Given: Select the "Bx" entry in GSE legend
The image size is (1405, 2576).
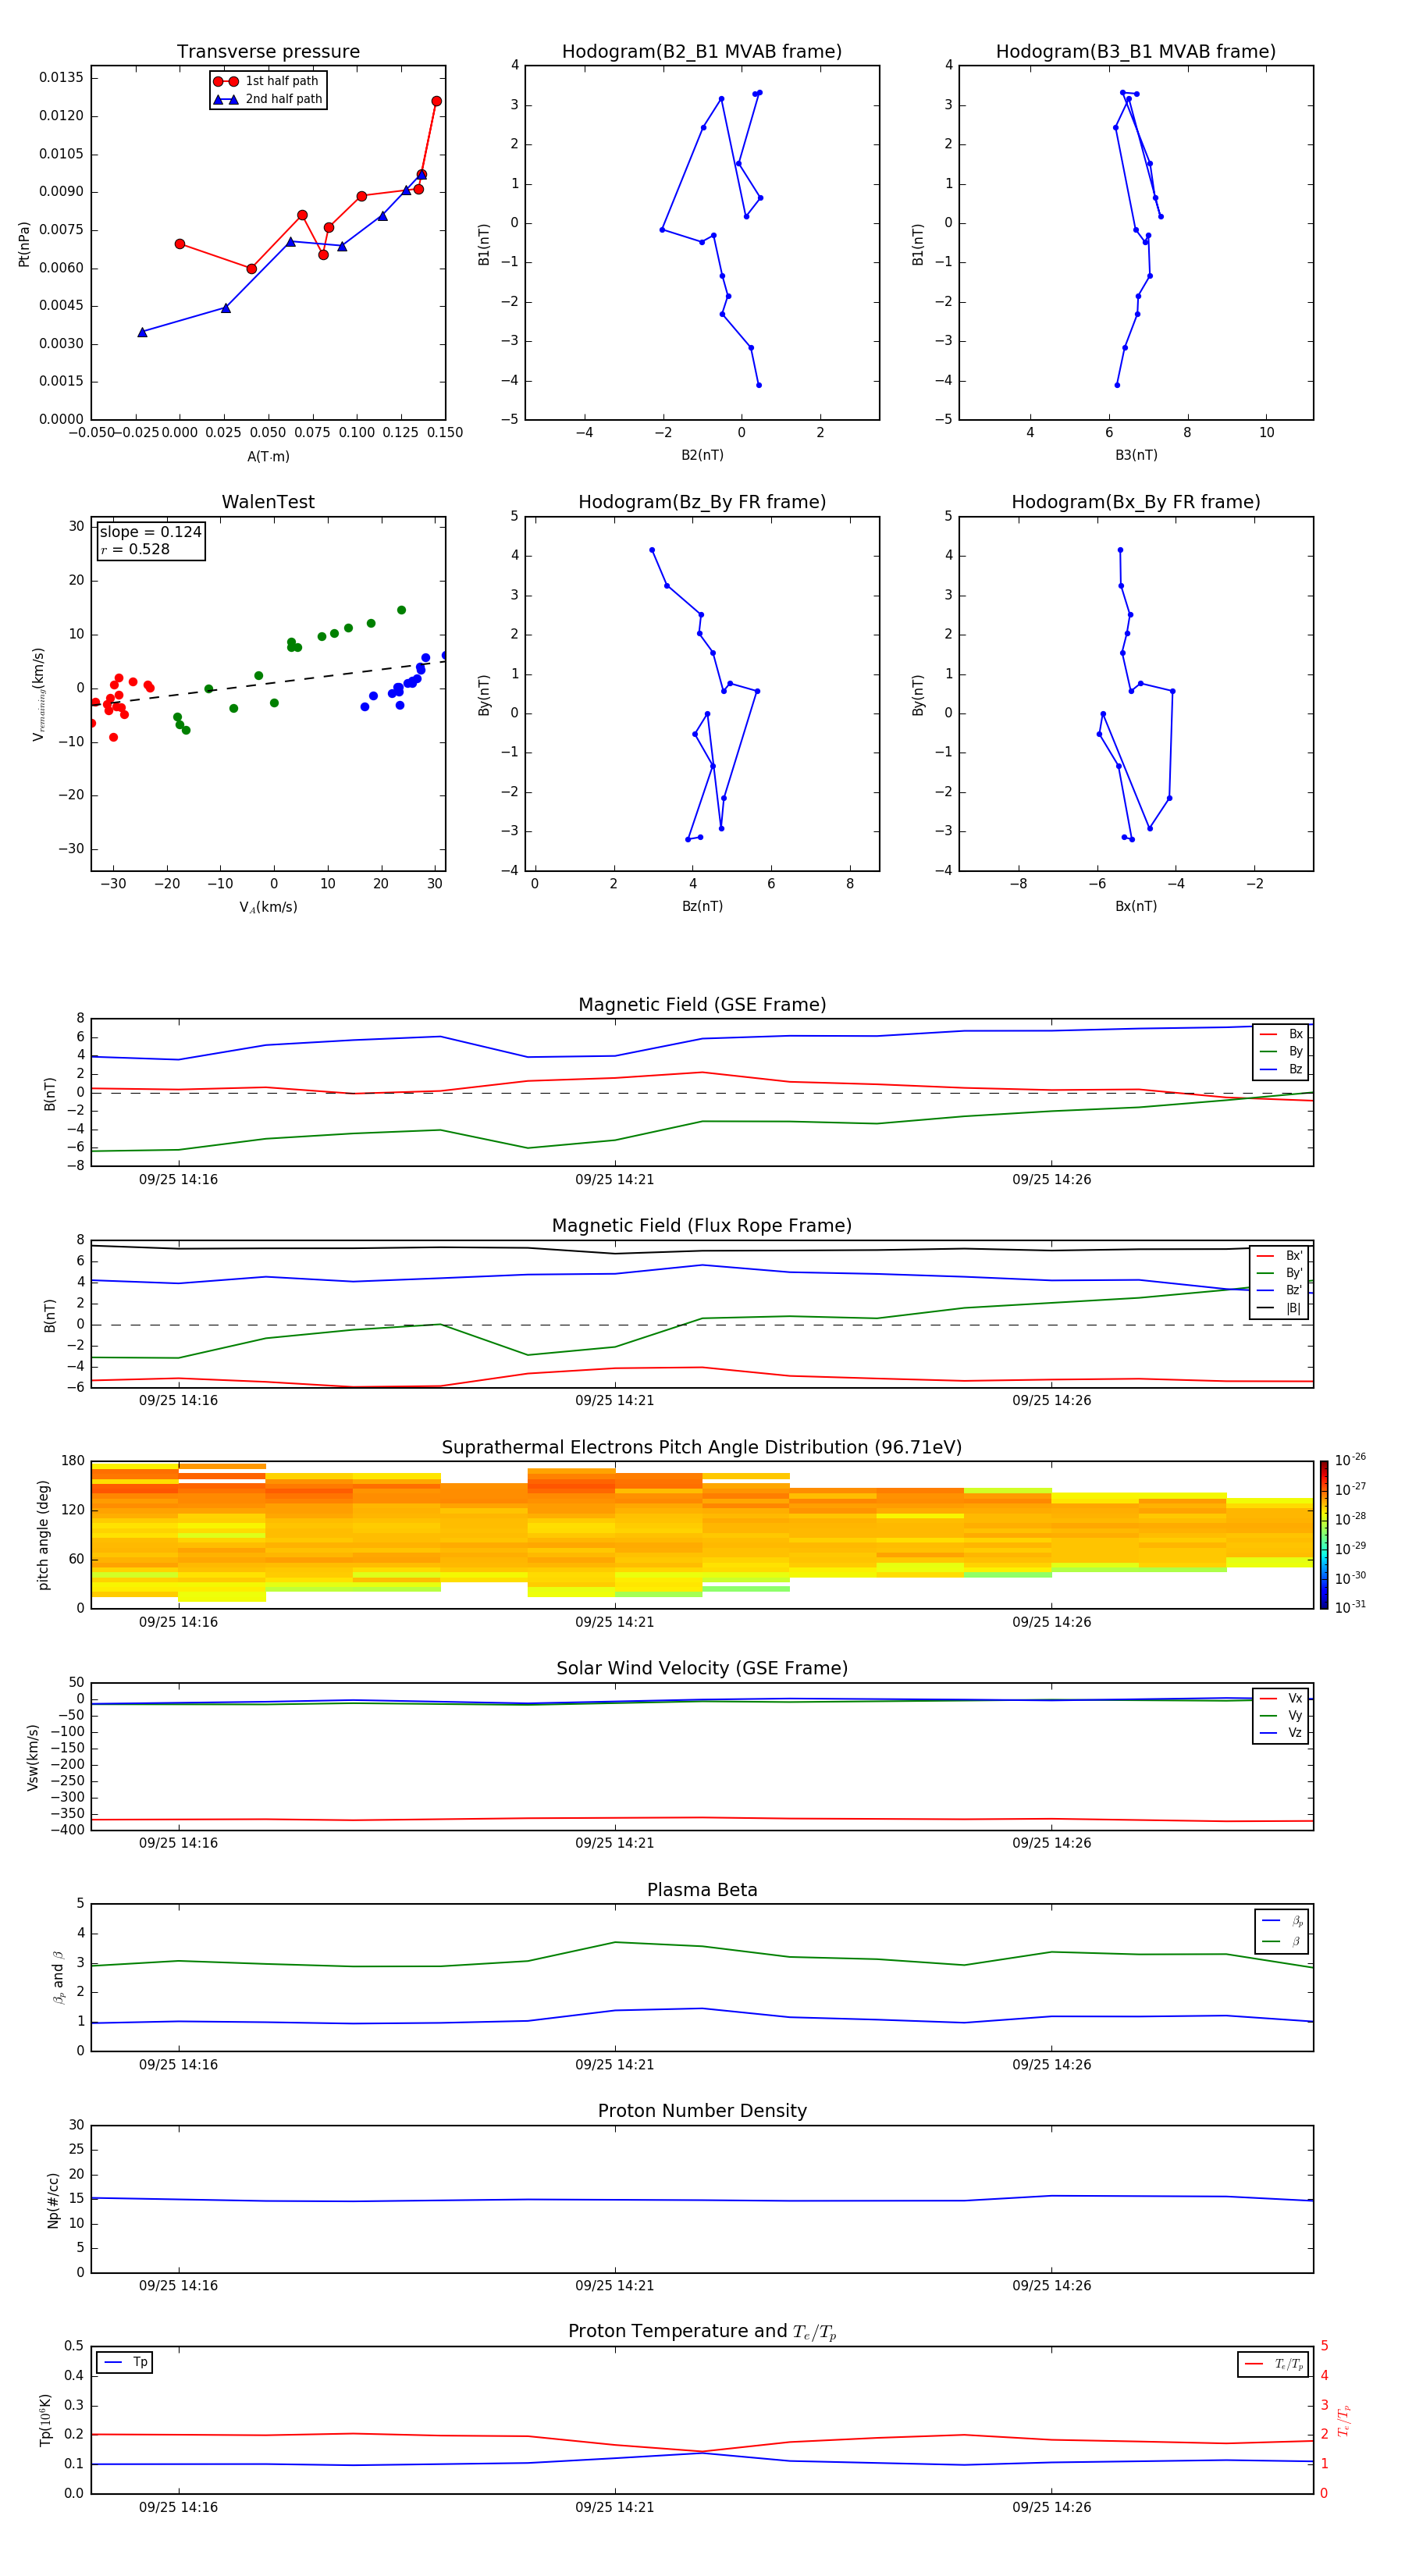Looking at the screenshot, I should (x=1281, y=1035).
